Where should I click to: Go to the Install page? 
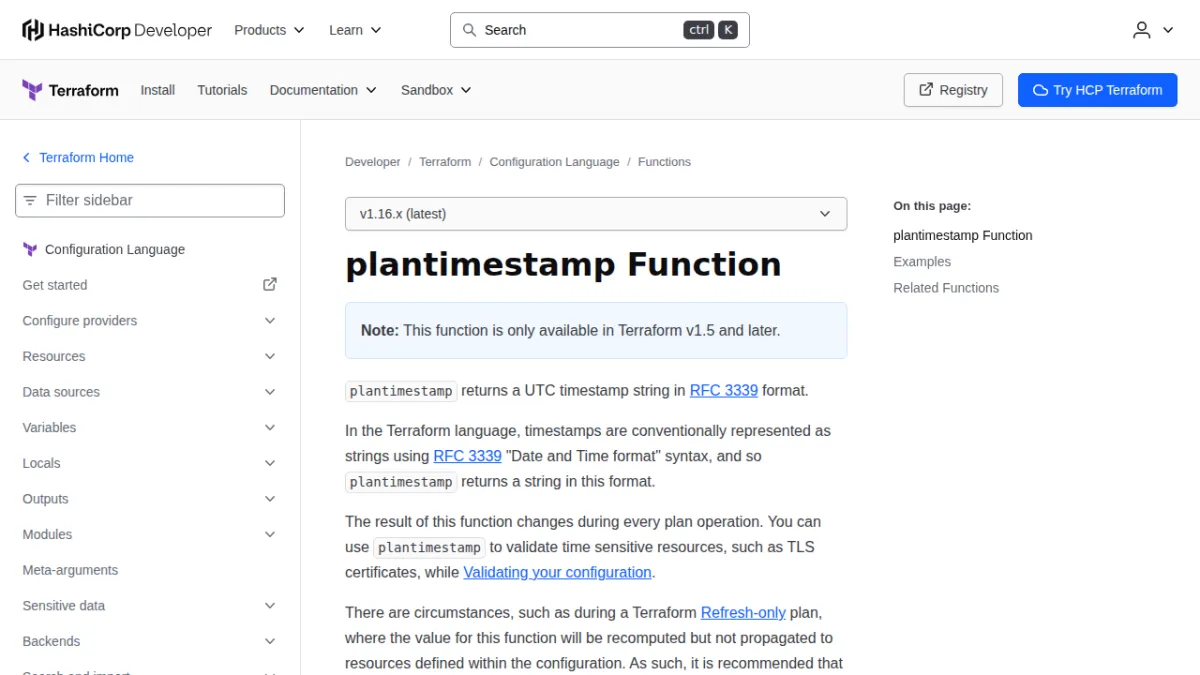(158, 90)
